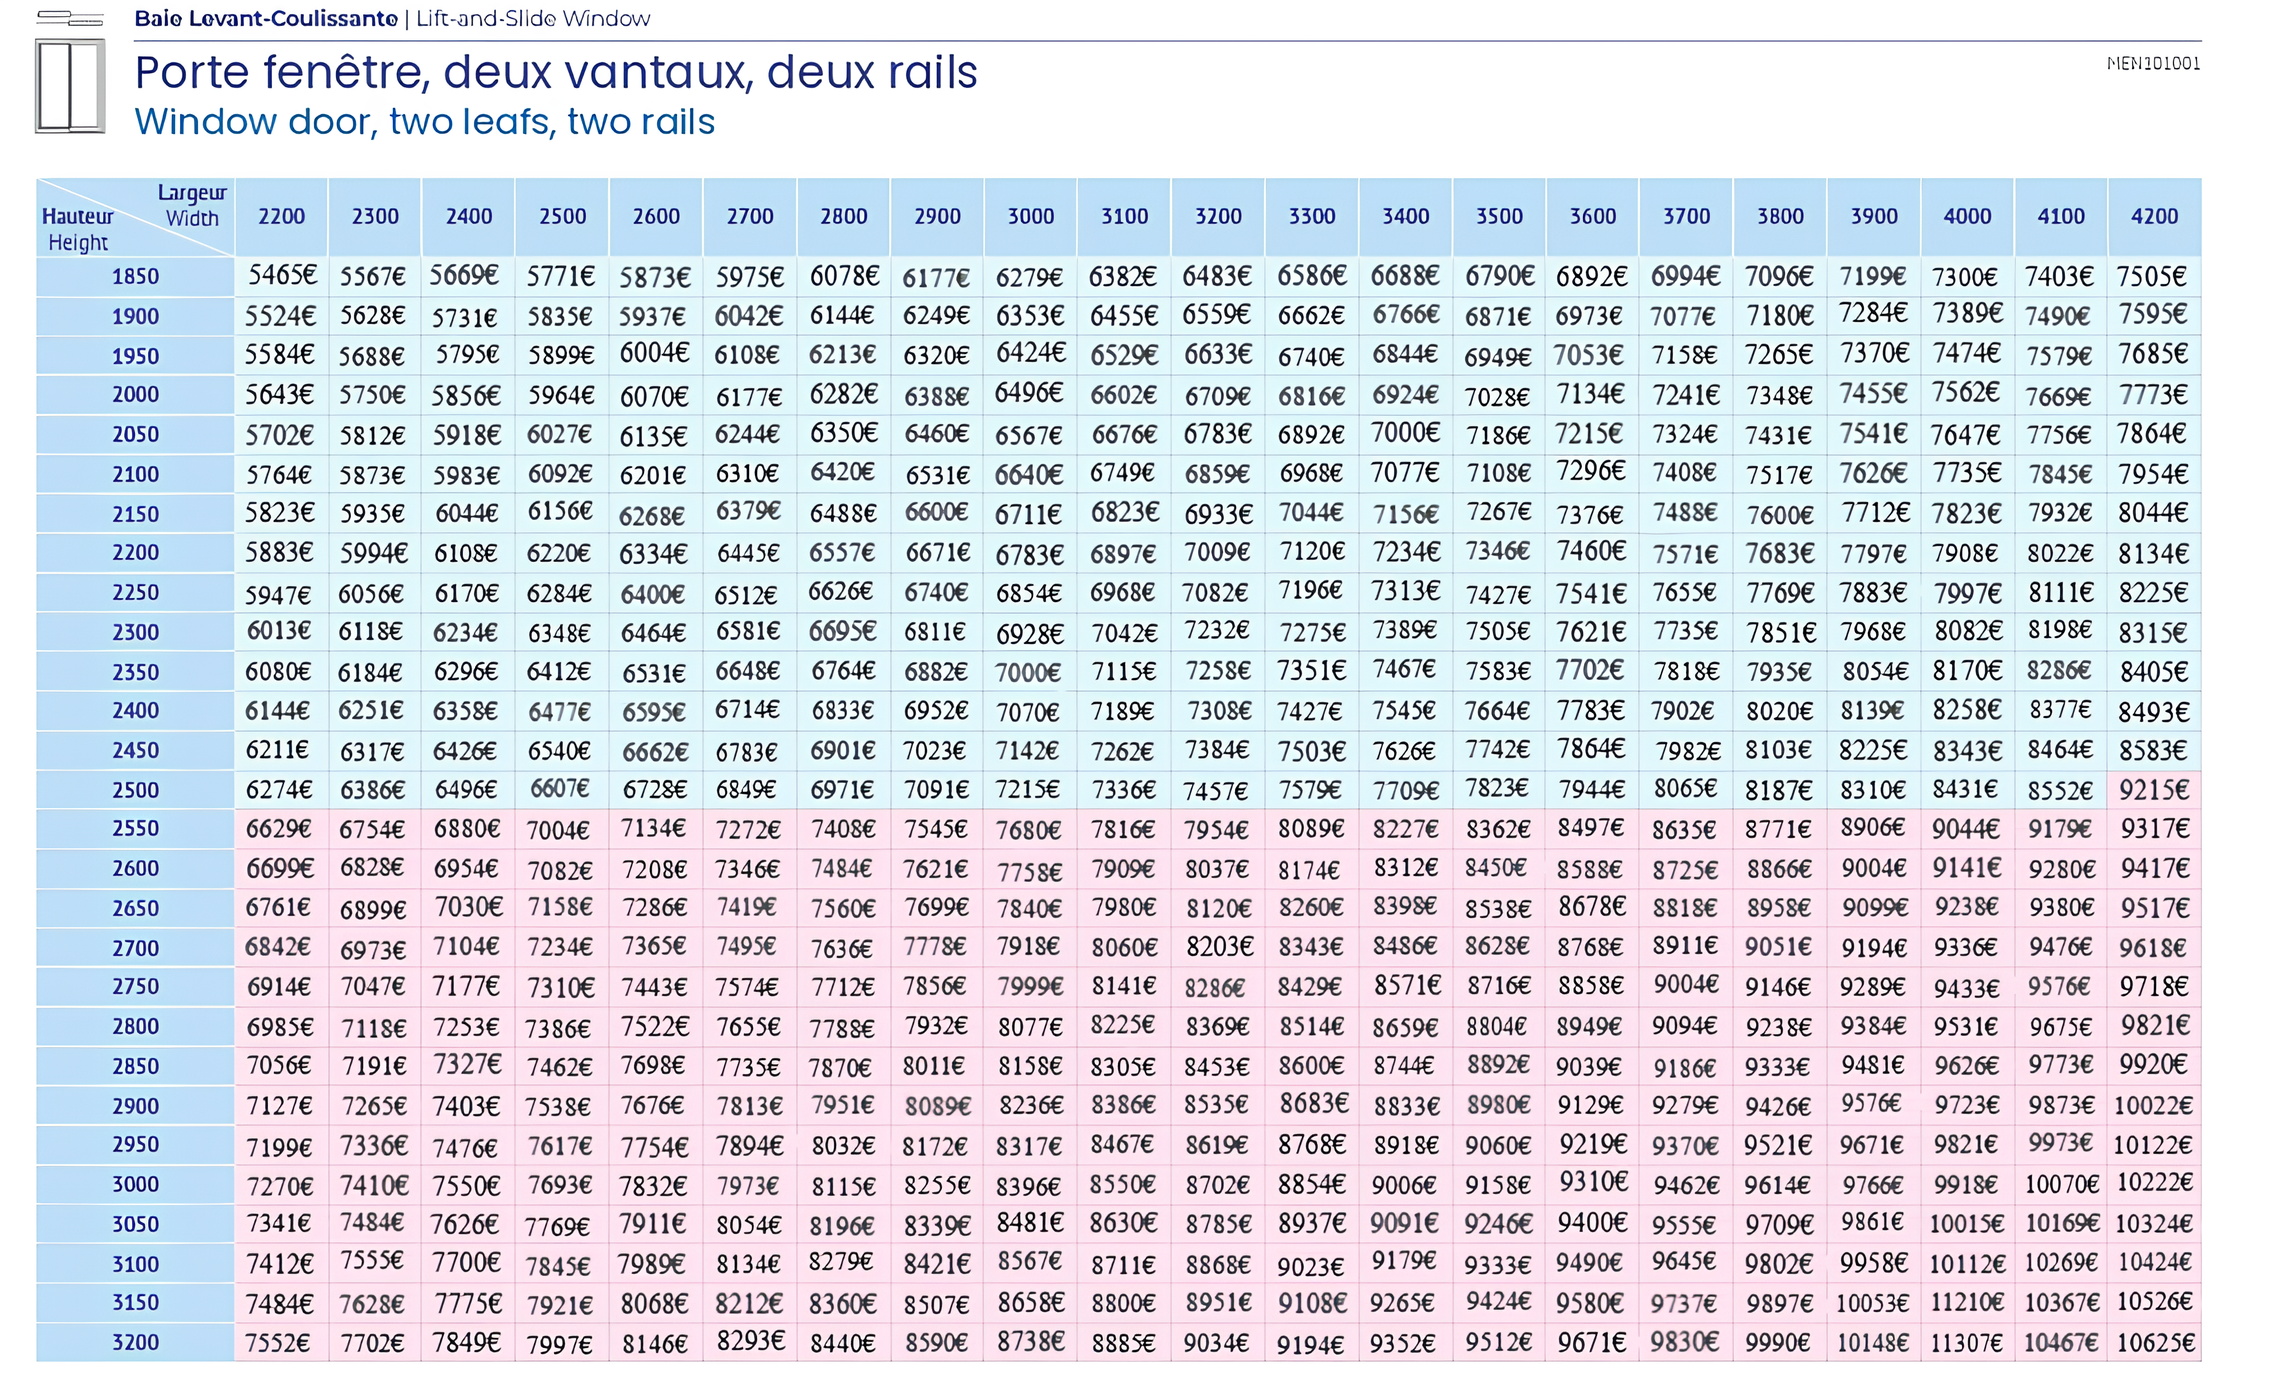Click the sliding window door diagram icon
2292x1400 pixels.
70,86
